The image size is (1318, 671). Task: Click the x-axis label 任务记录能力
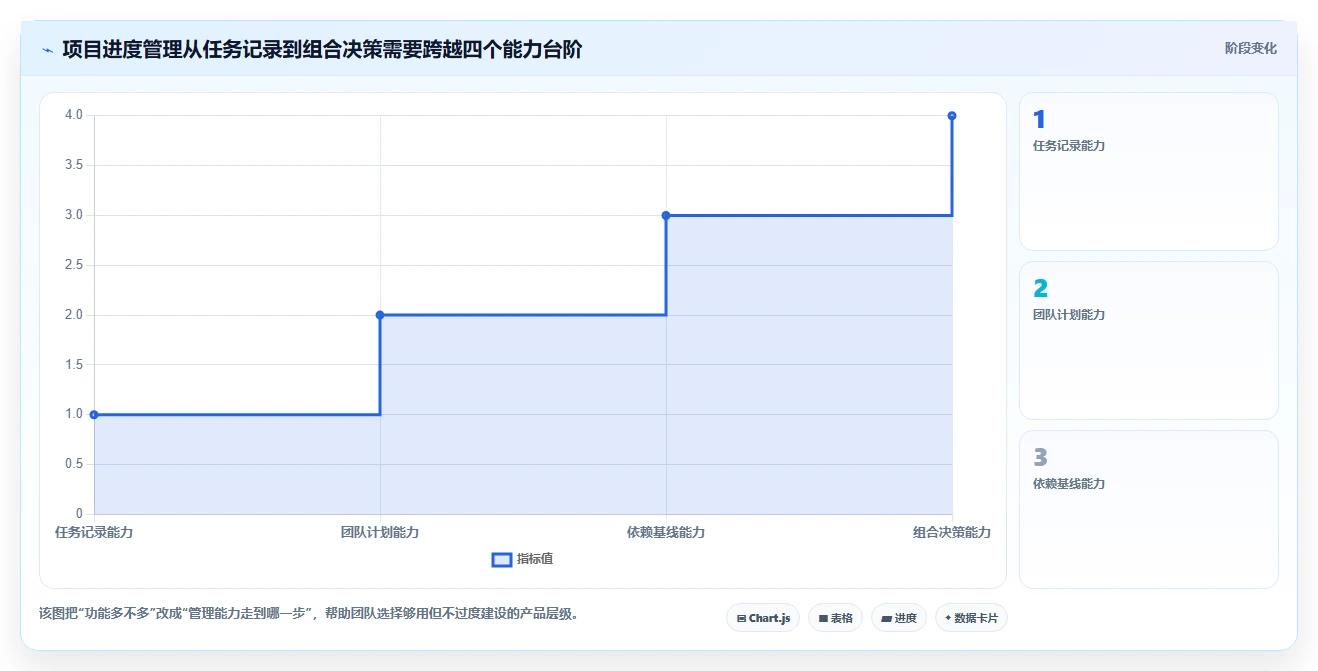tap(94, 532)
